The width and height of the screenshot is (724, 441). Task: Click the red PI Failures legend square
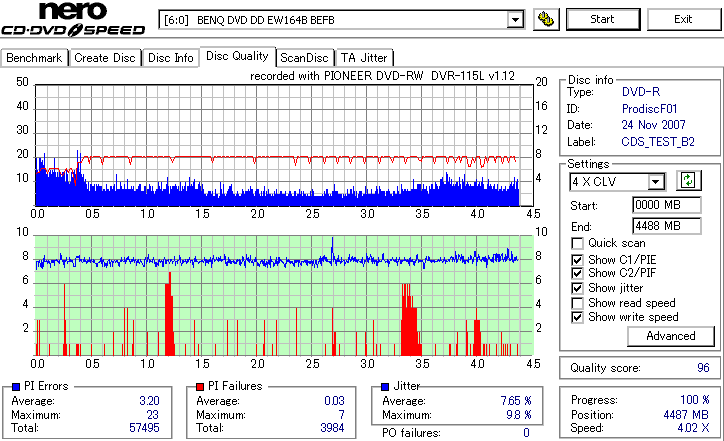[200, 387]
